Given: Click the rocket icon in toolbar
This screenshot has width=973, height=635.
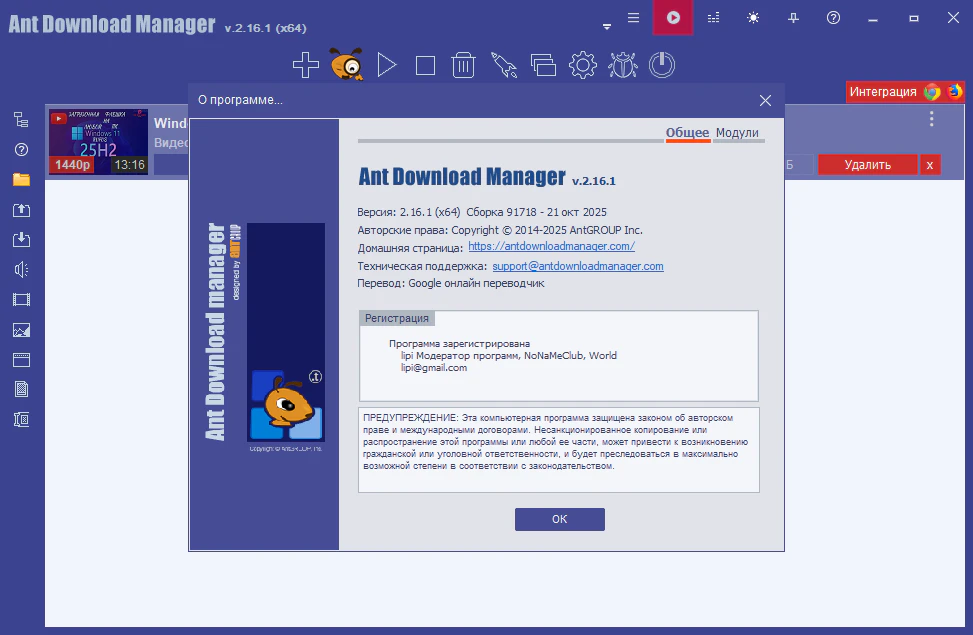Looking at the screenshot, I should (x=503, y=66).
